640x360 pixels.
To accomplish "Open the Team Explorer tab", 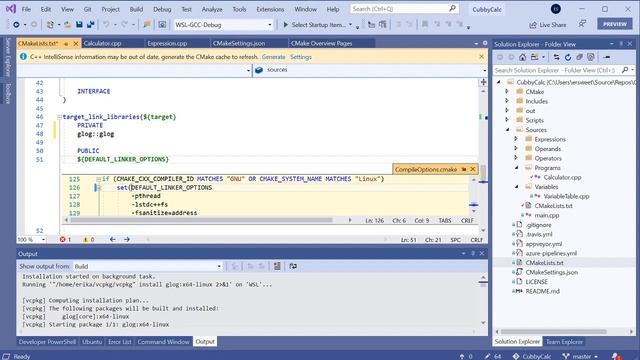I will (x=564, y=342).
